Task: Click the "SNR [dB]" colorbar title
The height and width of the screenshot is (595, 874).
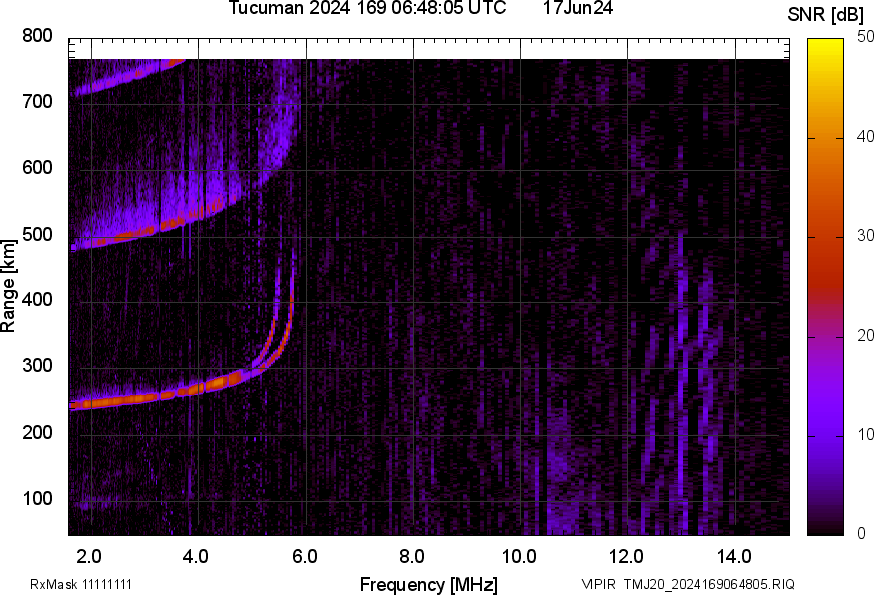Action: tap(826, 15)
